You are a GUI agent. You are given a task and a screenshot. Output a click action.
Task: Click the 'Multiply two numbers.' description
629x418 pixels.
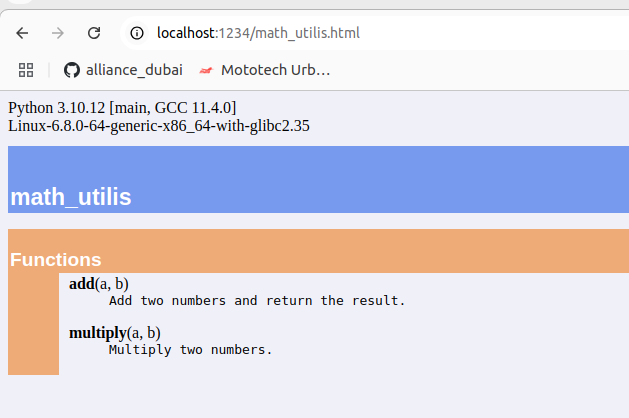191,350
